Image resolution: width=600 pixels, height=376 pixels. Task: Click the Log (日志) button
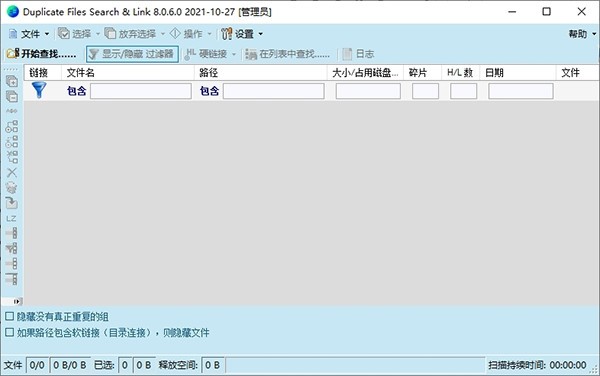[358, 54]
